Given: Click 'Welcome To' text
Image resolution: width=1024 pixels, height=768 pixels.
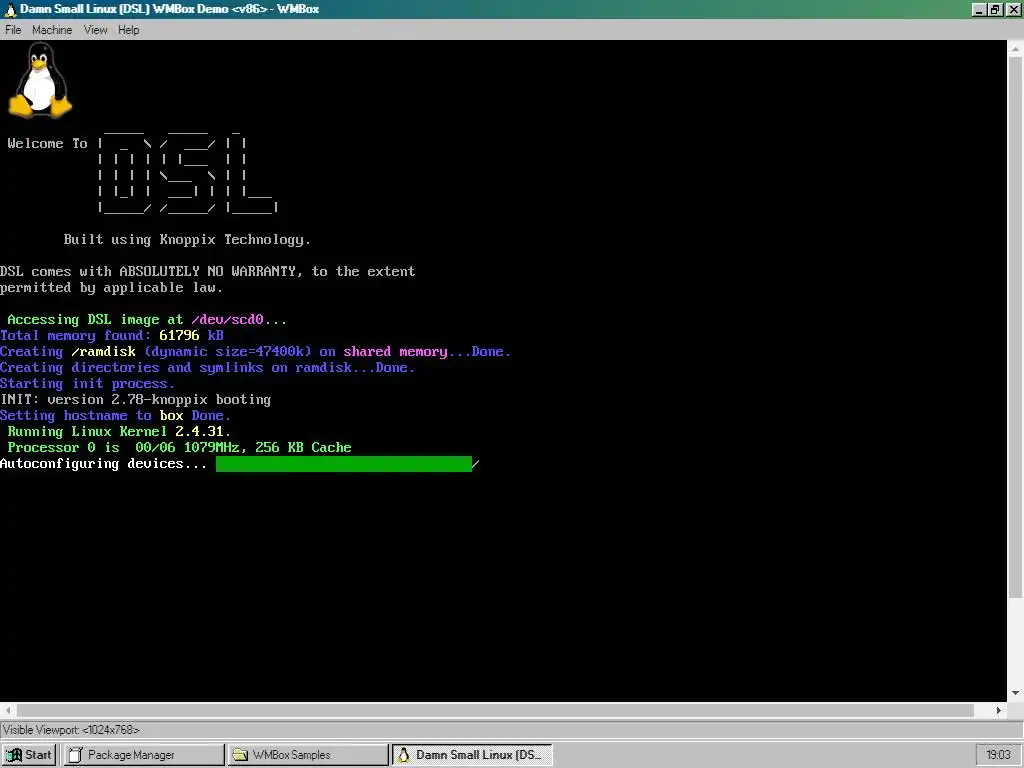Looking at the screenshot, I should [x=47, y=144].
